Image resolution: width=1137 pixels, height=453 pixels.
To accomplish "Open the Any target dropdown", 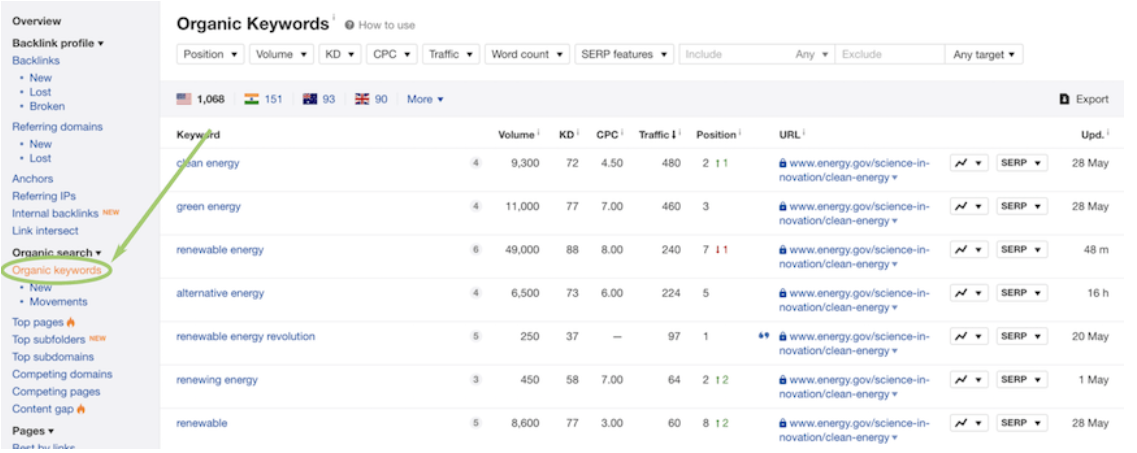I will click(x=983, y=55).
